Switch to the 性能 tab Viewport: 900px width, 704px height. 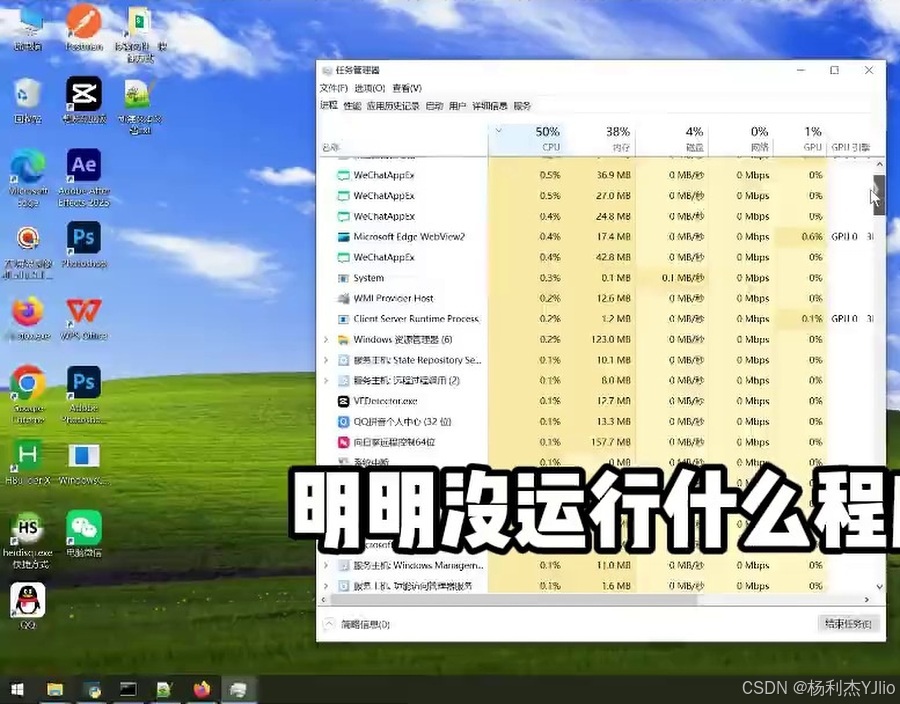[x=352, y=106]
